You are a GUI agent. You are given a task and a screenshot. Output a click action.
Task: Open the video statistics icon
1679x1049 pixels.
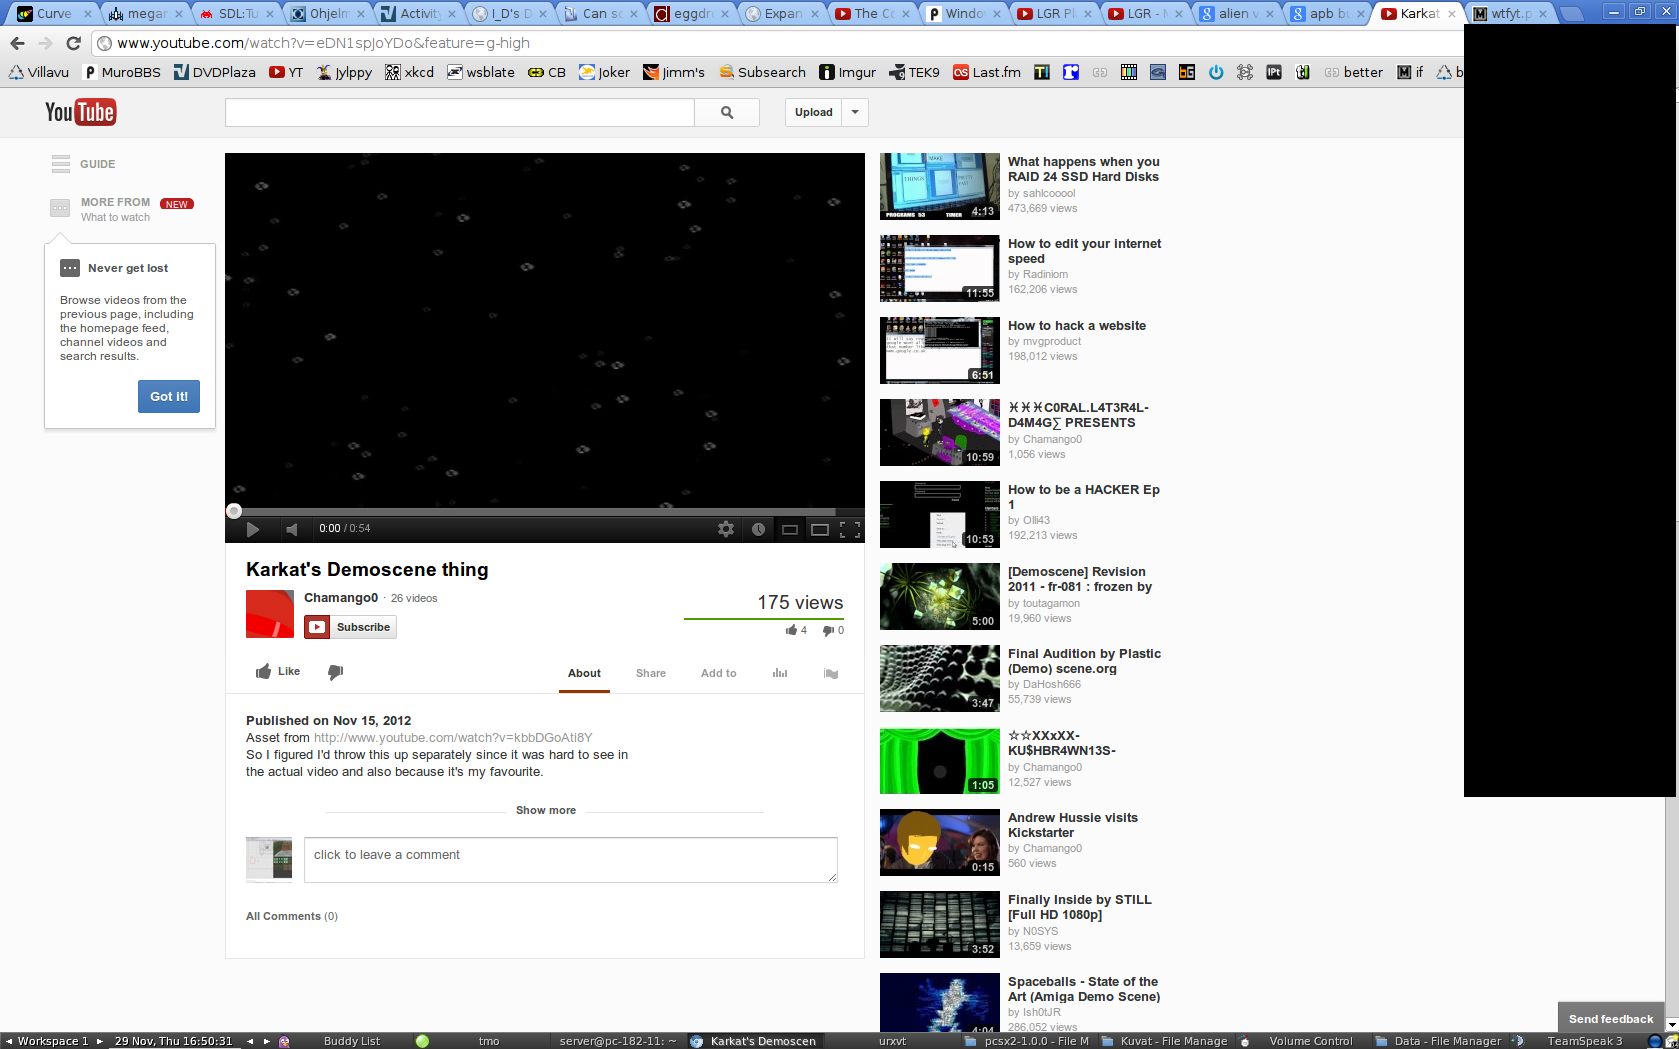[780, 673]
